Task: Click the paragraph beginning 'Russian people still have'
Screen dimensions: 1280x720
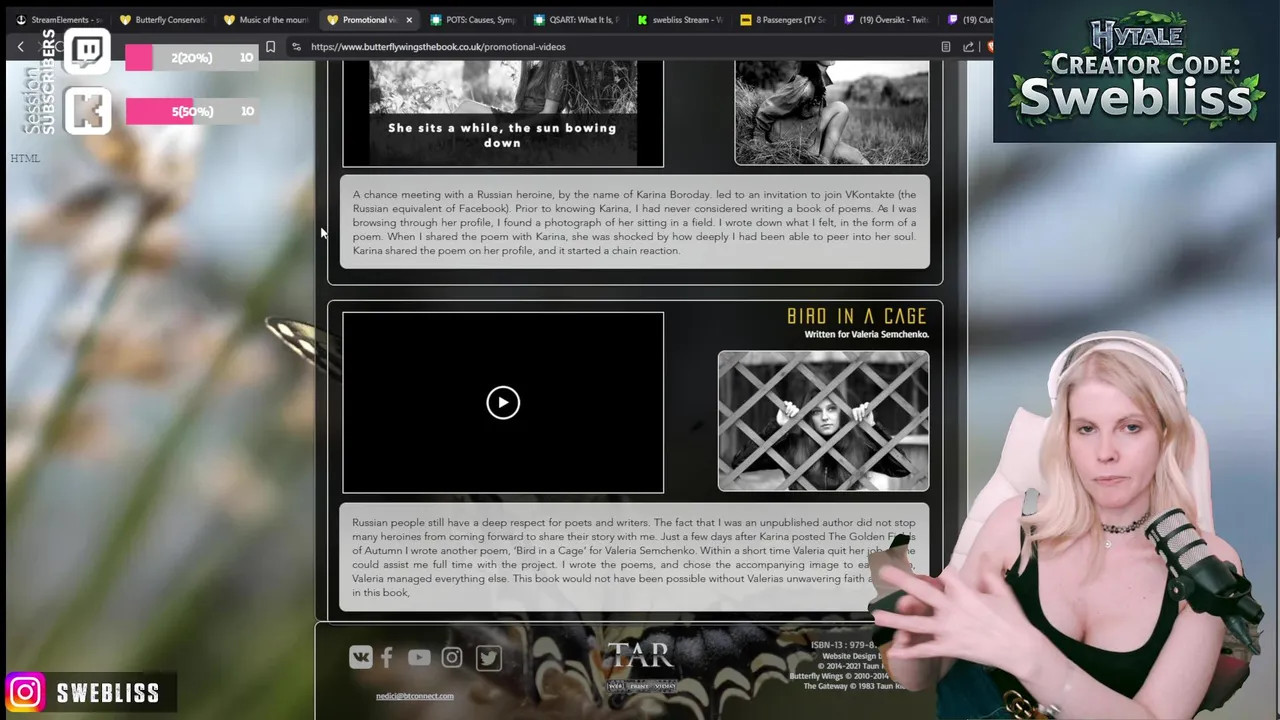Action: [634, 557]
